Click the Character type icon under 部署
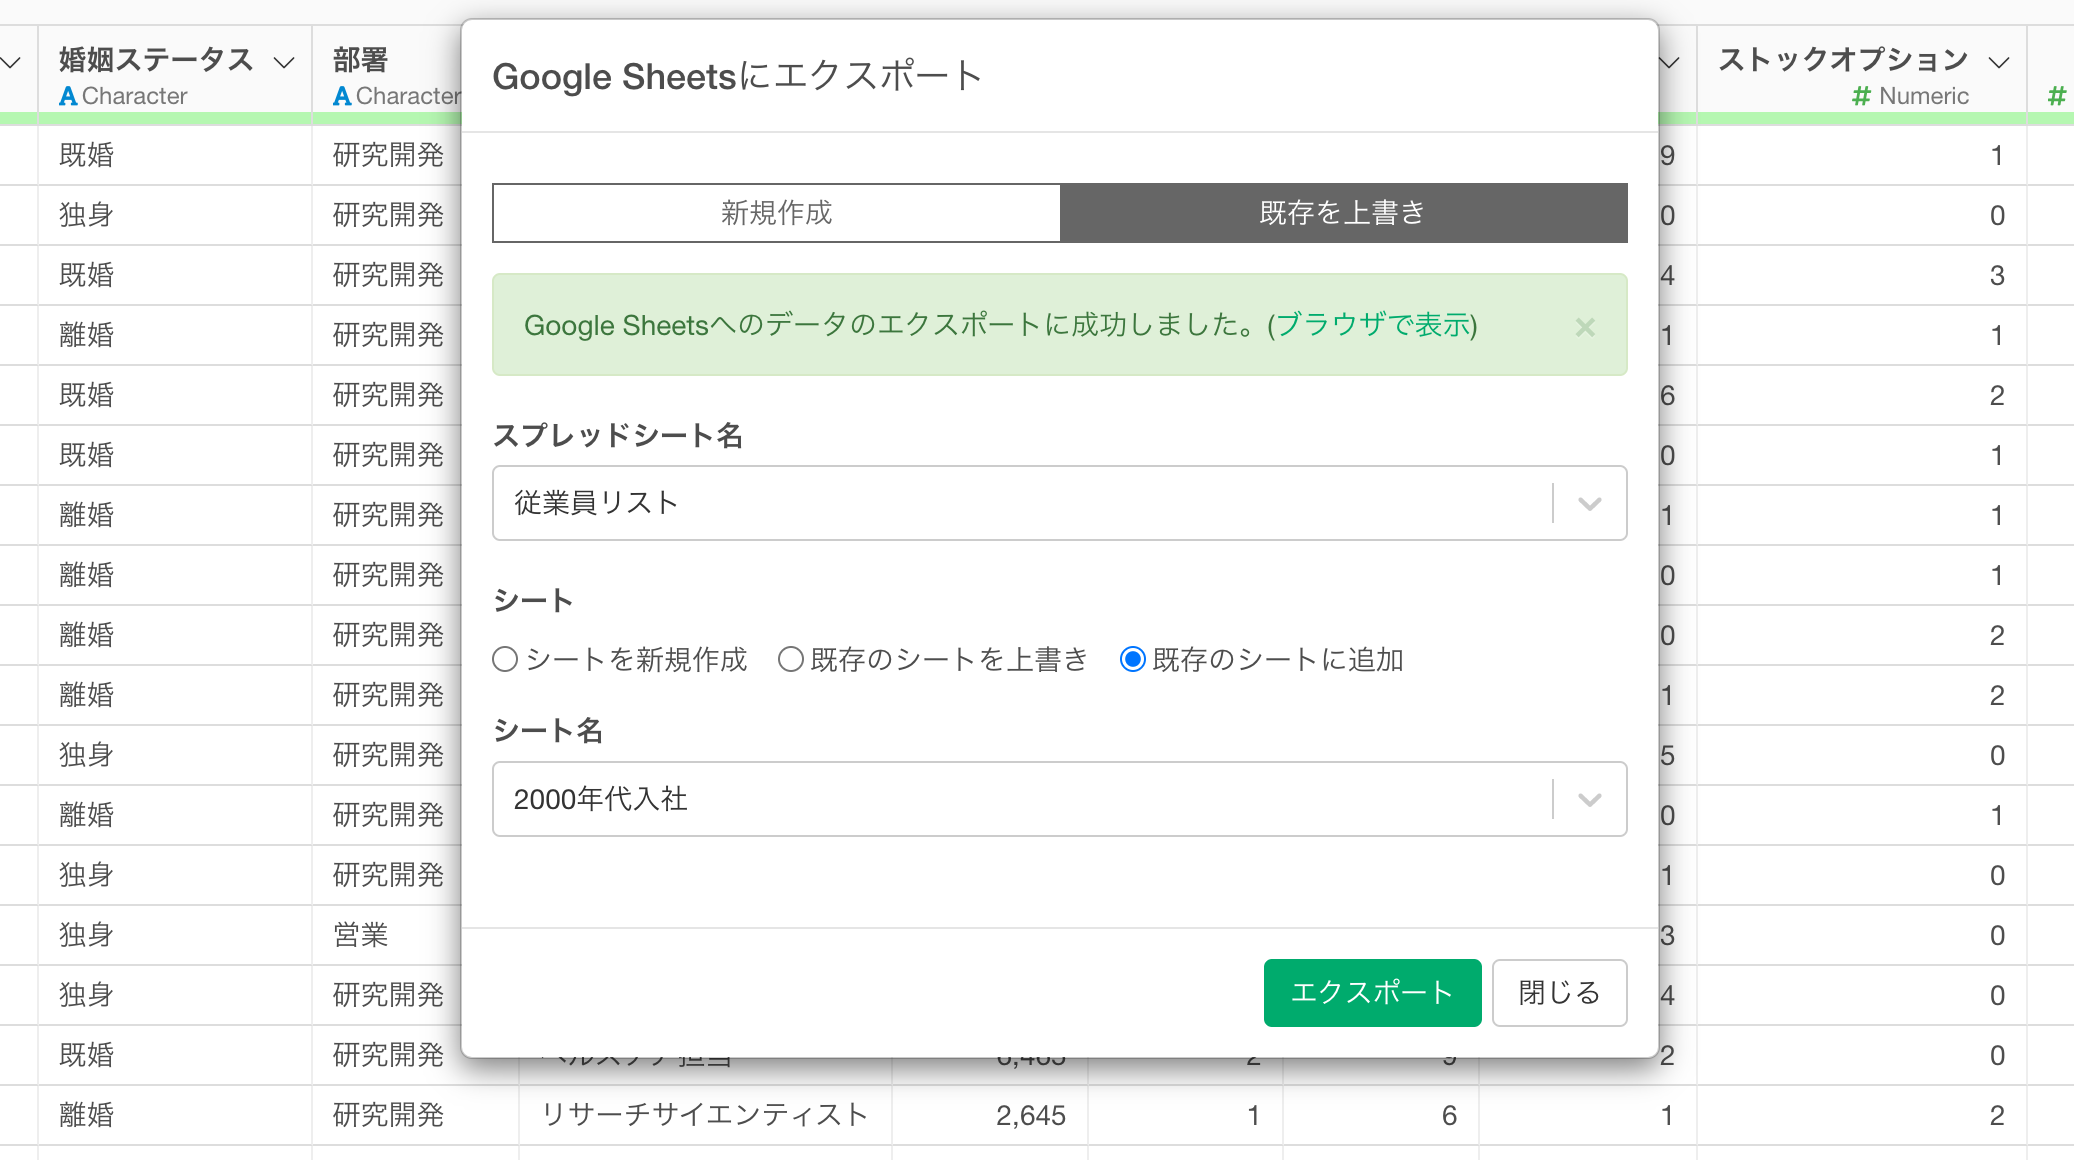Image resolution: width=2074 pixels, height=1160 pixels. click(342, 96)
